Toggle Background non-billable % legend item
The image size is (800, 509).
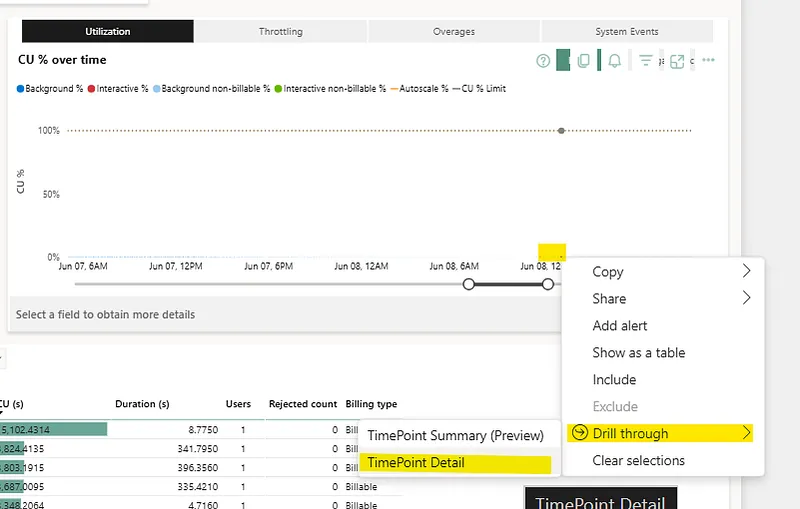pyautogui.click(x=212, y=89)
